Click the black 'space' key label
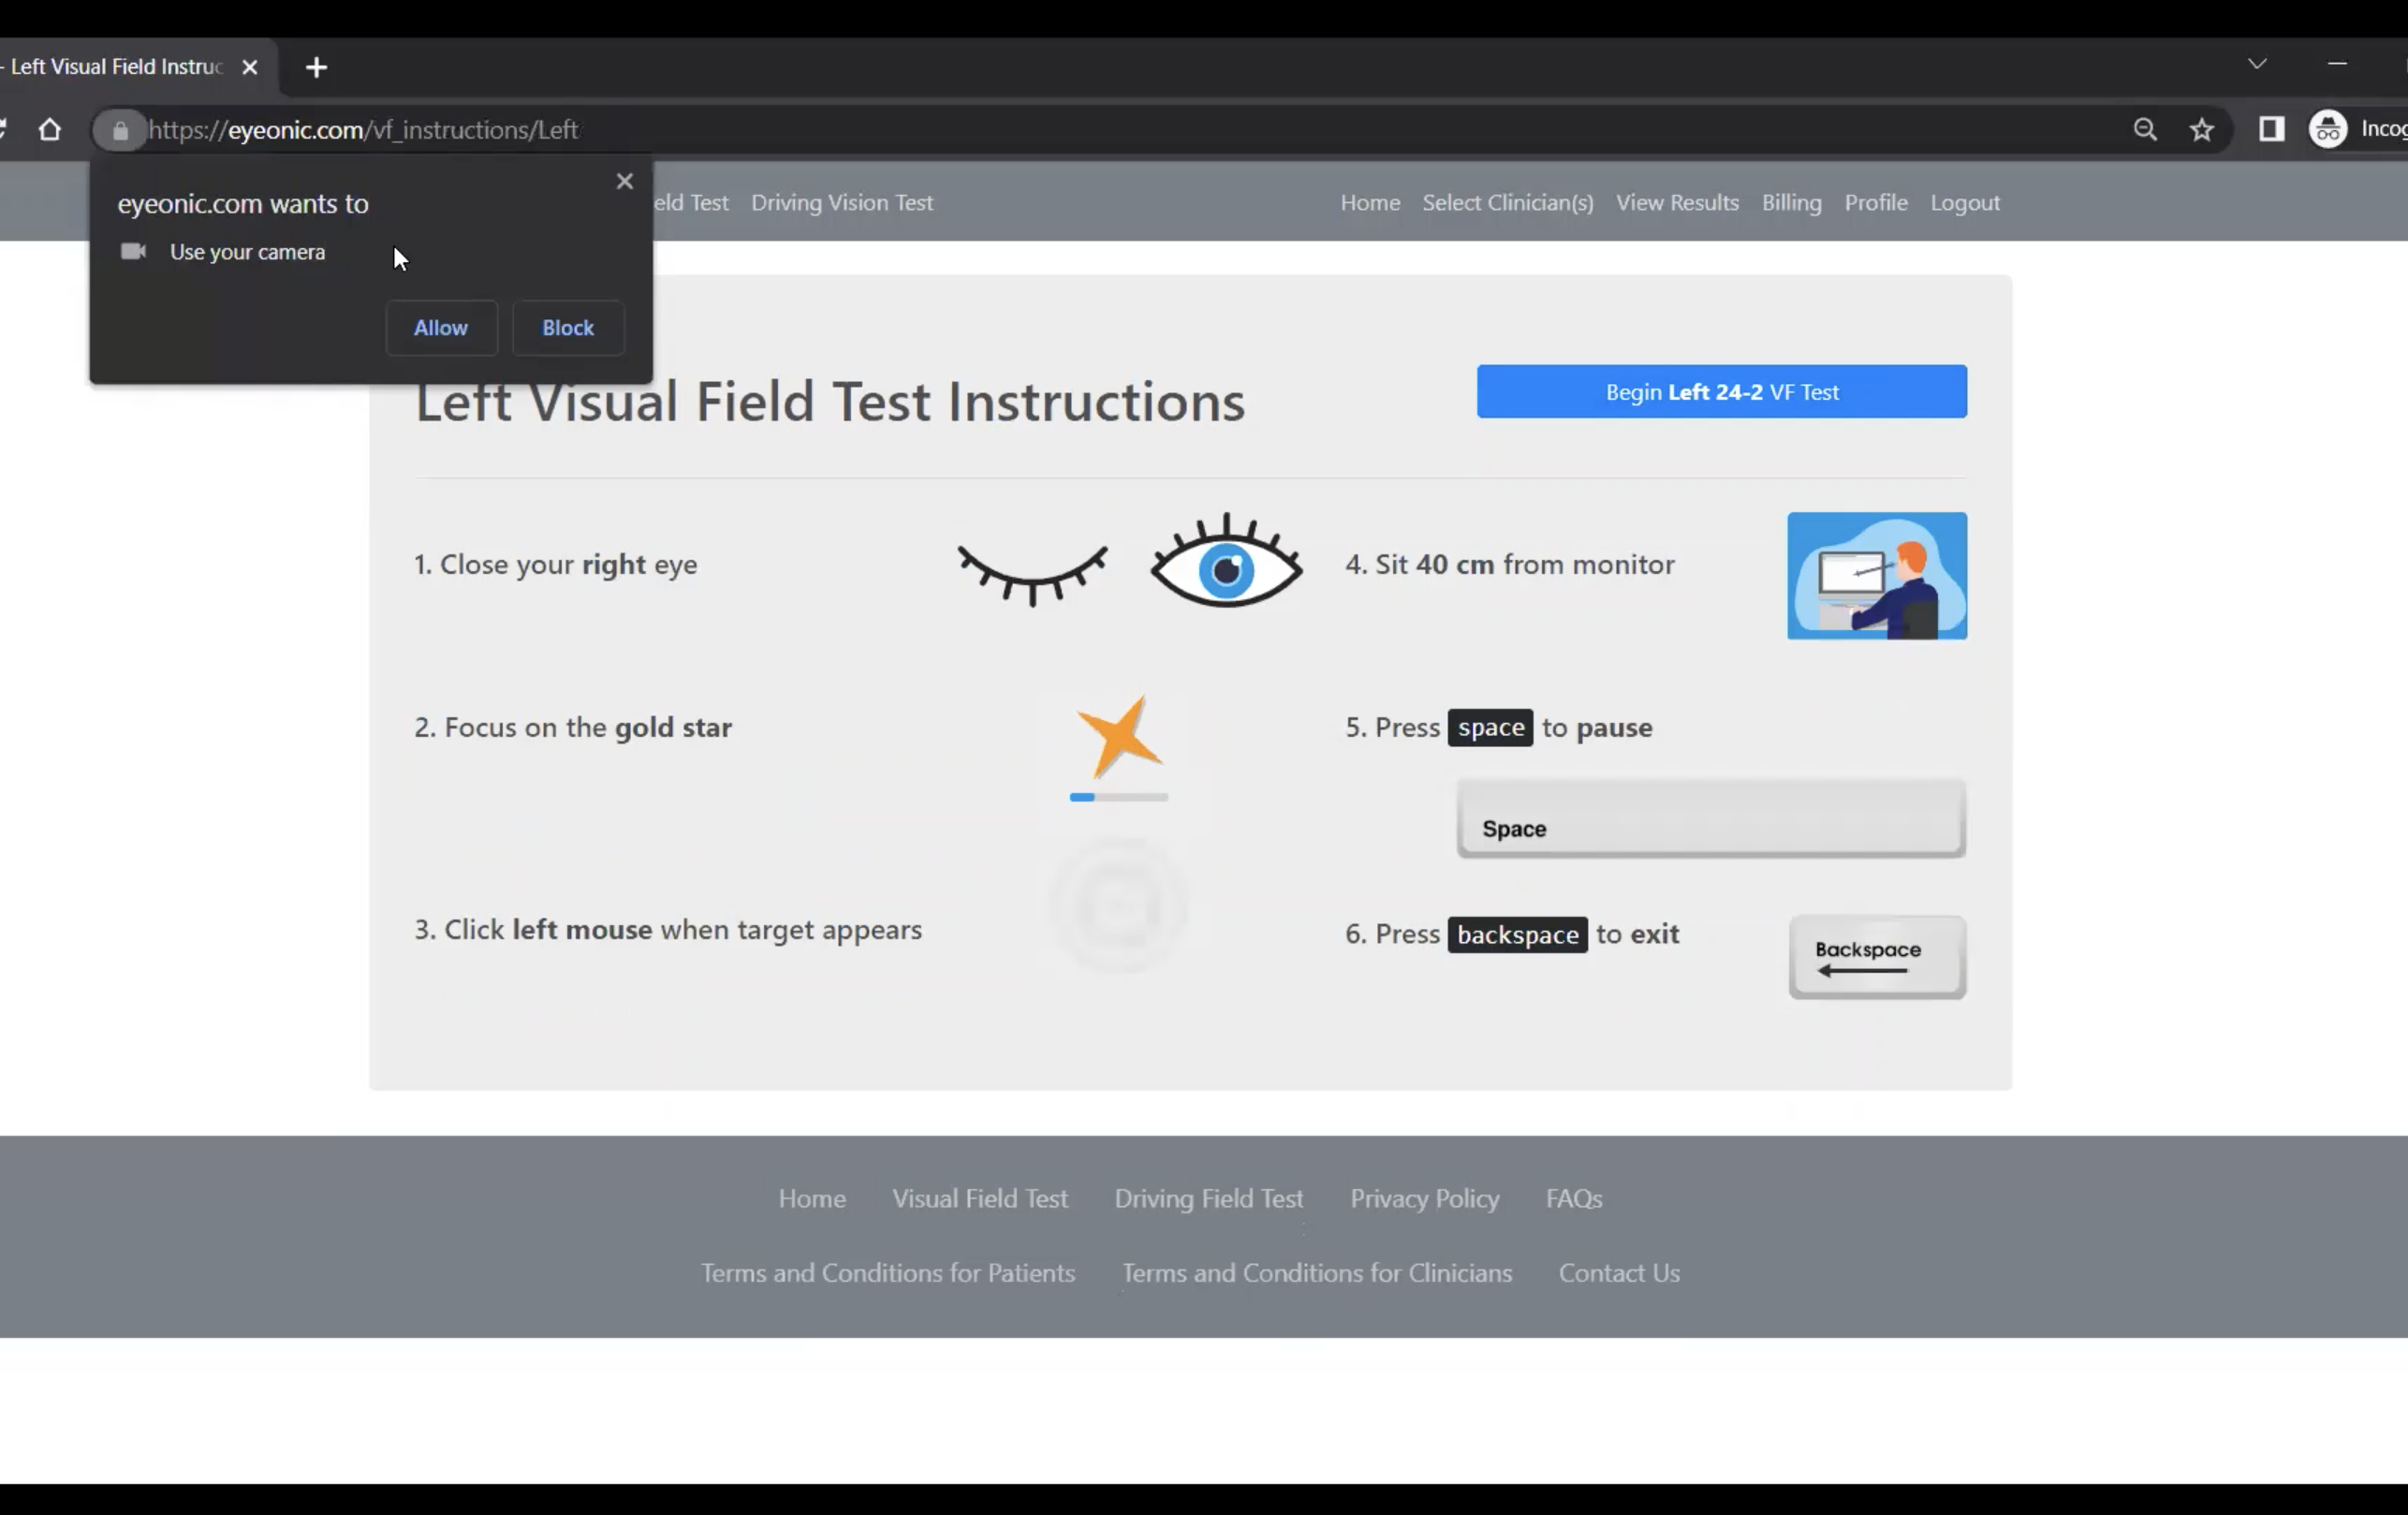This screenshot has width=2408, height=1515. point(1490,728)
